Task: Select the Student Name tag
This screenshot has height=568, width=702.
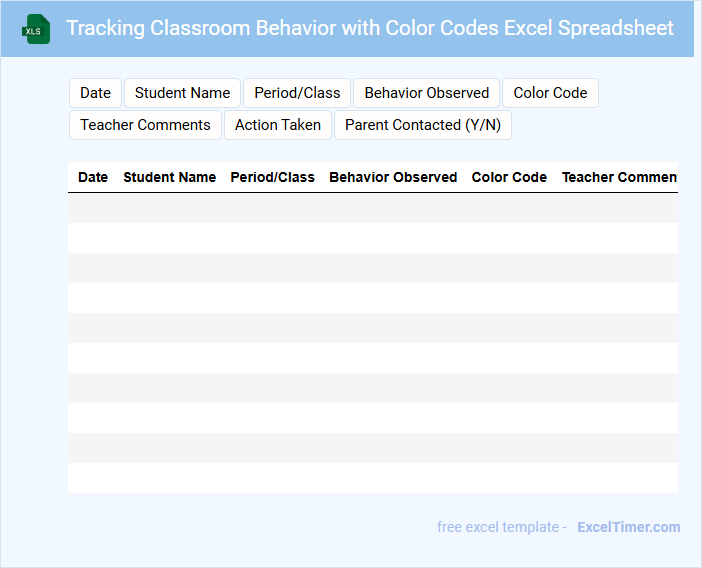Action: [x=182, y=93]
